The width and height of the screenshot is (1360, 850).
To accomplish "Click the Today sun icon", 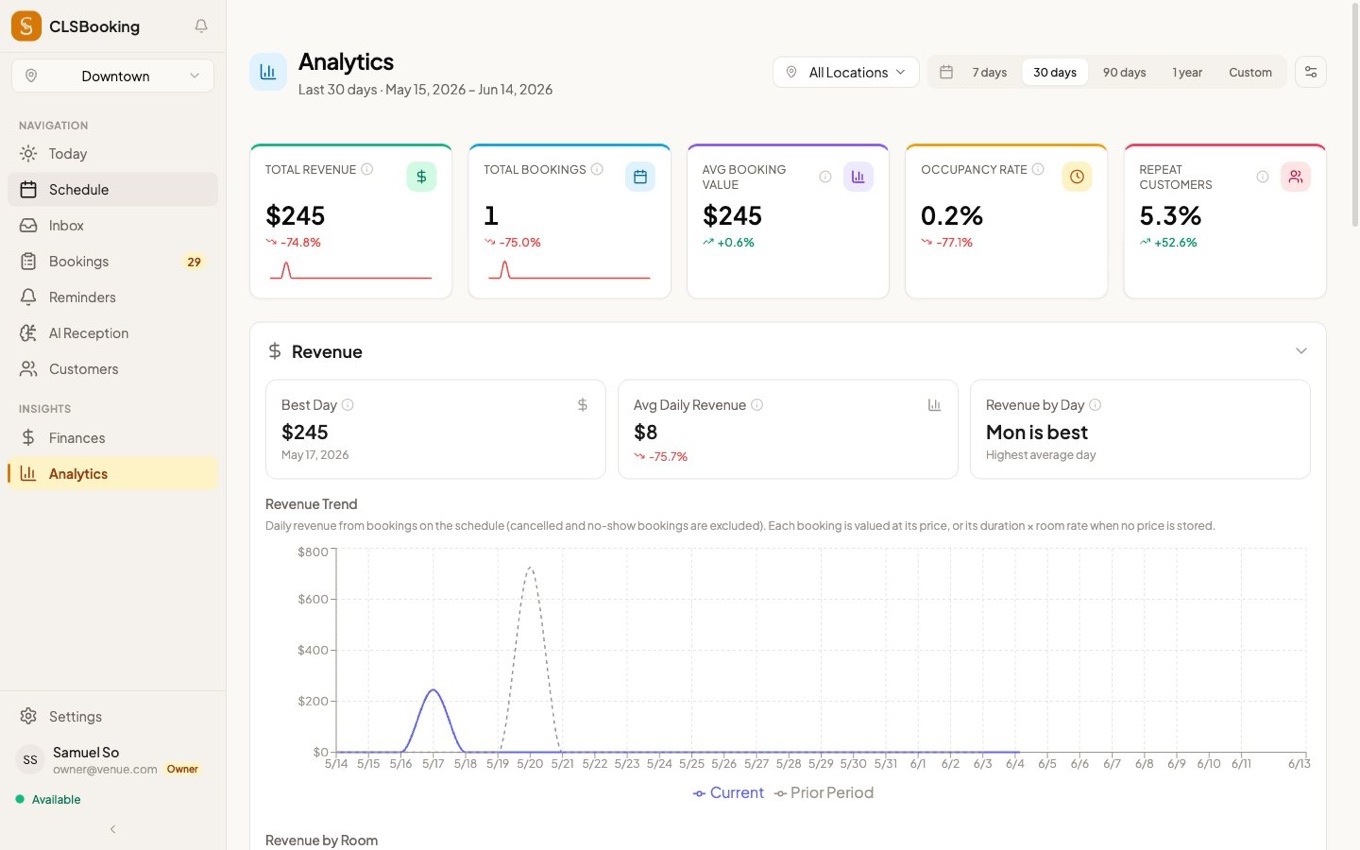I will (x=28, y=154).
